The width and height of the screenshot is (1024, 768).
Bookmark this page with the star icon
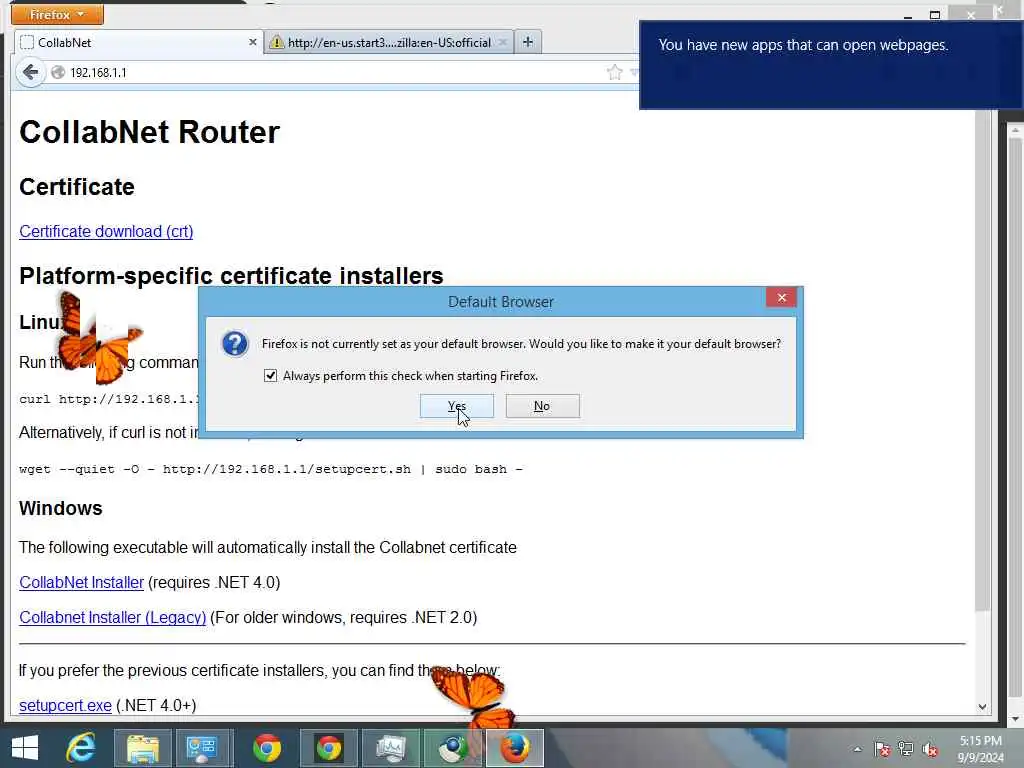(x=615, y=72)
